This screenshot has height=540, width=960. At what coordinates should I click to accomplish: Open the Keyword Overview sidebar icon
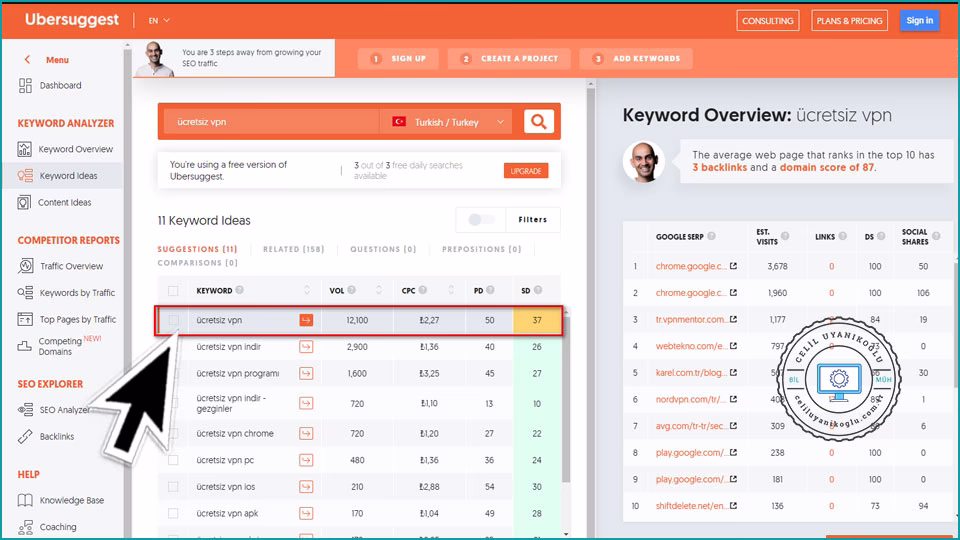(x=25, y=149)
